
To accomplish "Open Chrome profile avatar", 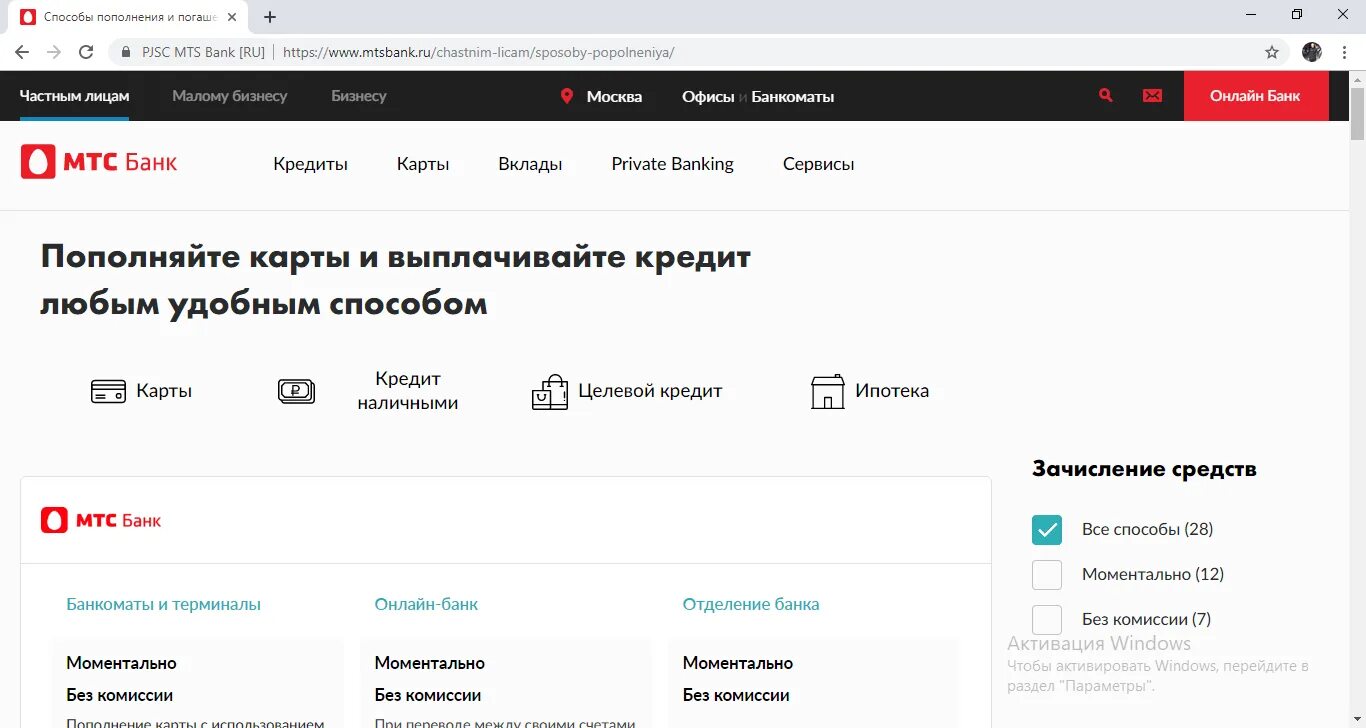I will coord(1312,52).
